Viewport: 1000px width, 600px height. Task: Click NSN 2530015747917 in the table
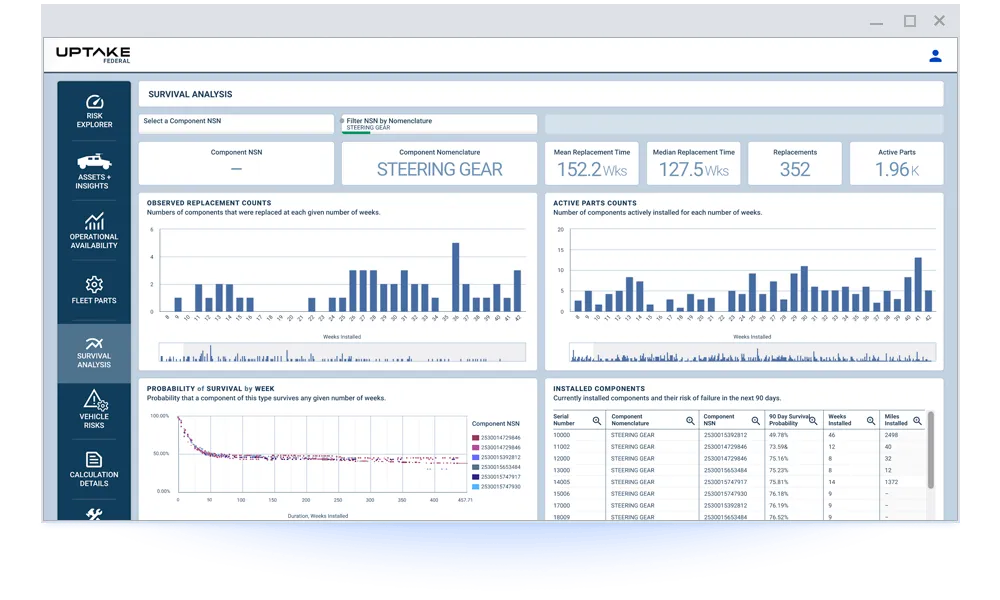click(x=725, y=482)
